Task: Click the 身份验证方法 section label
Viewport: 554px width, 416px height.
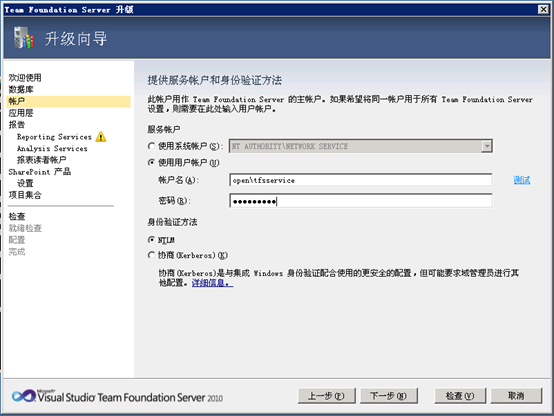Action: (172, 222)
